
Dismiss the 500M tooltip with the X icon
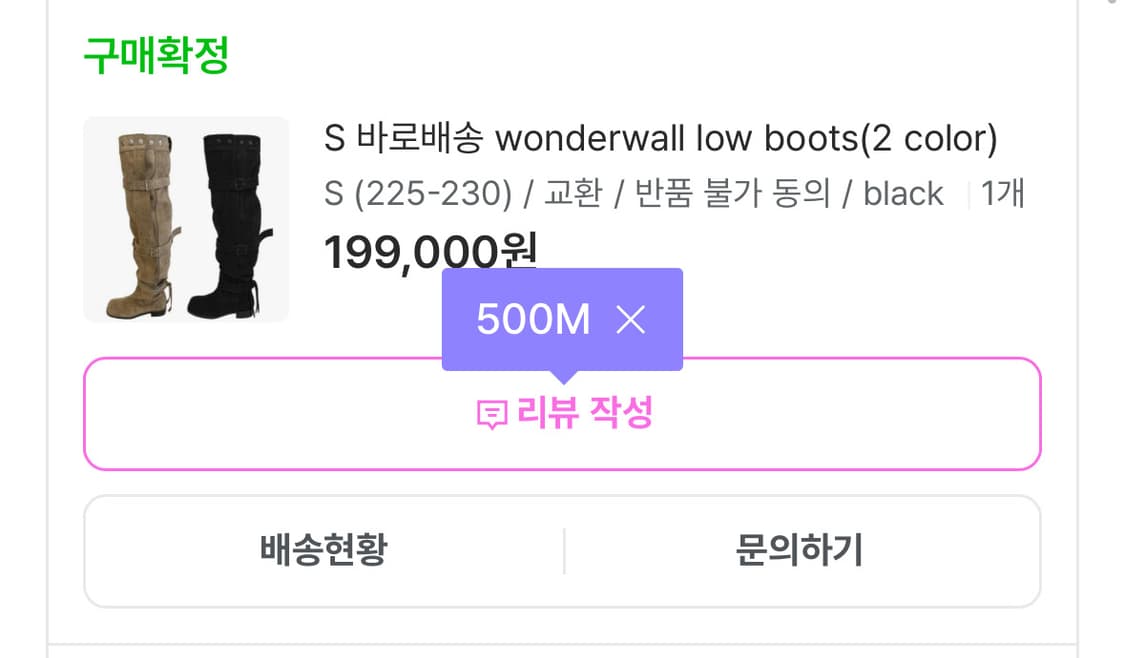pyautogui.click(x=630, y=319)
